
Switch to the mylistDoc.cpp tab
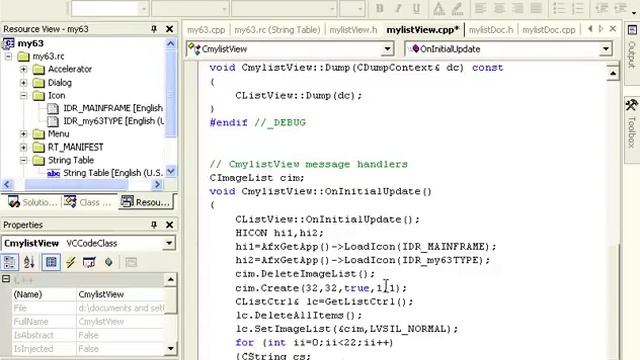coord(549,30)
